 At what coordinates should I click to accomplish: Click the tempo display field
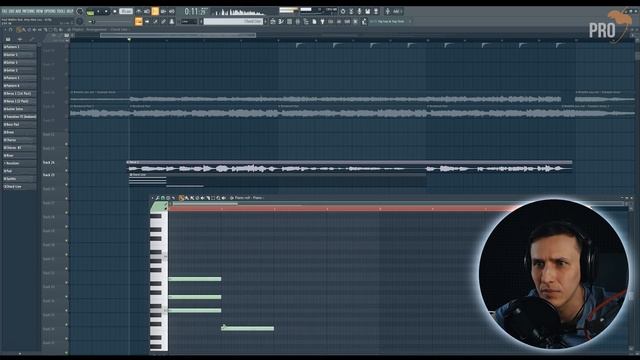coord(126,11)
